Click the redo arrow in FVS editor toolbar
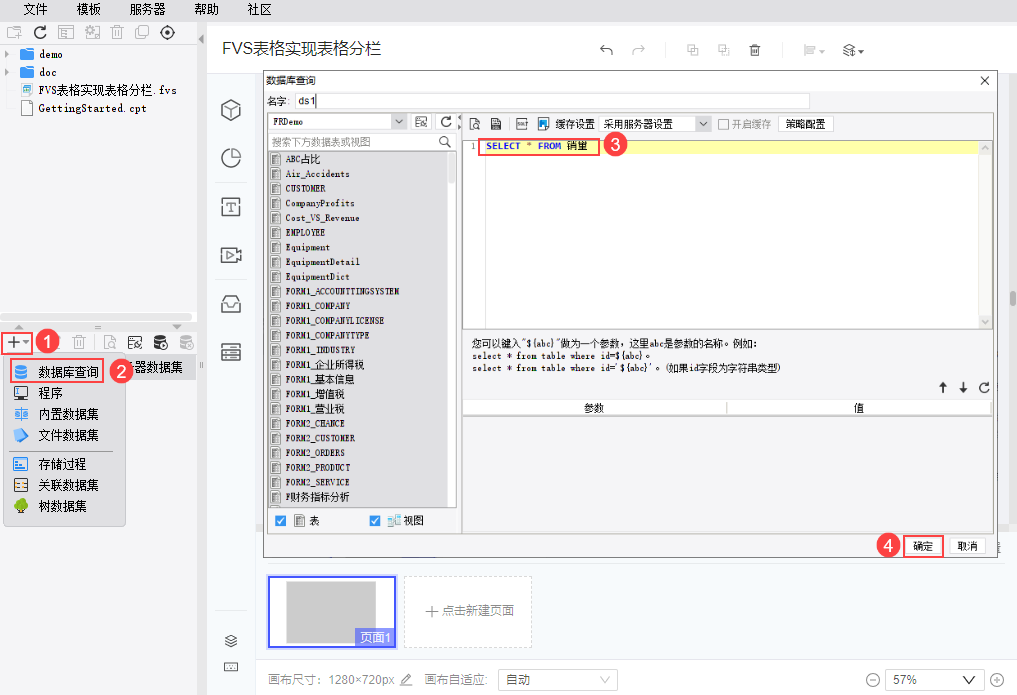The width and height of the screenshot is (1017, 695). [639, 50]
